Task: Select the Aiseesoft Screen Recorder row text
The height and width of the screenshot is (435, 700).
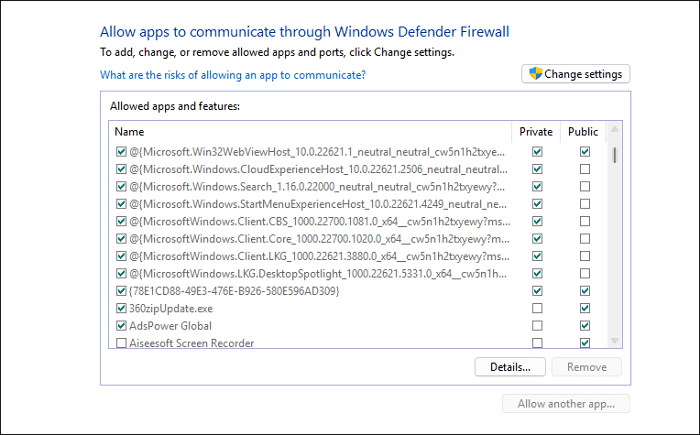Action: [x=191, y=343]
